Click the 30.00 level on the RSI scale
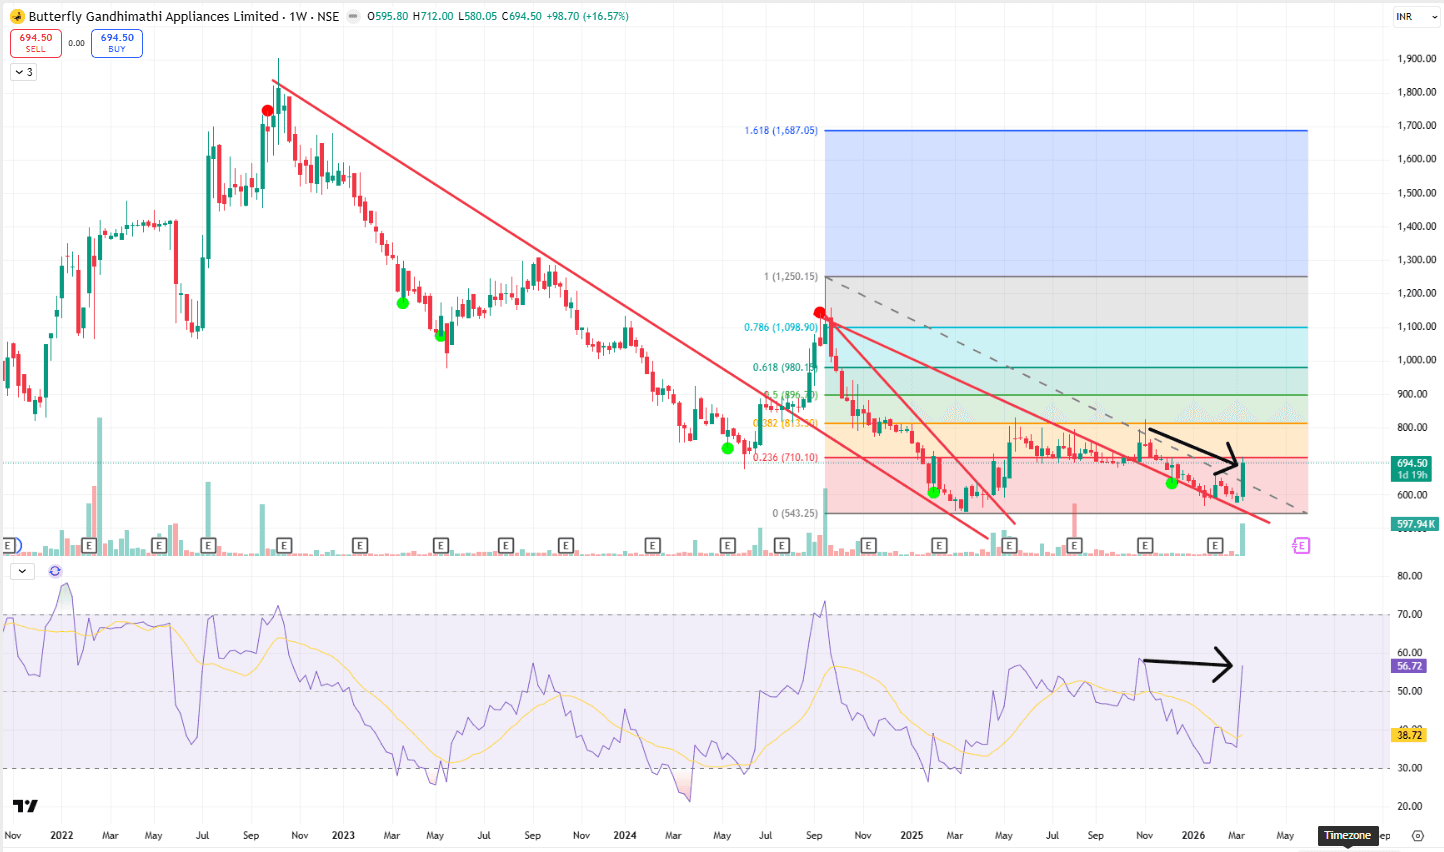This screenshot has height=852, width=1444. 1409,768
